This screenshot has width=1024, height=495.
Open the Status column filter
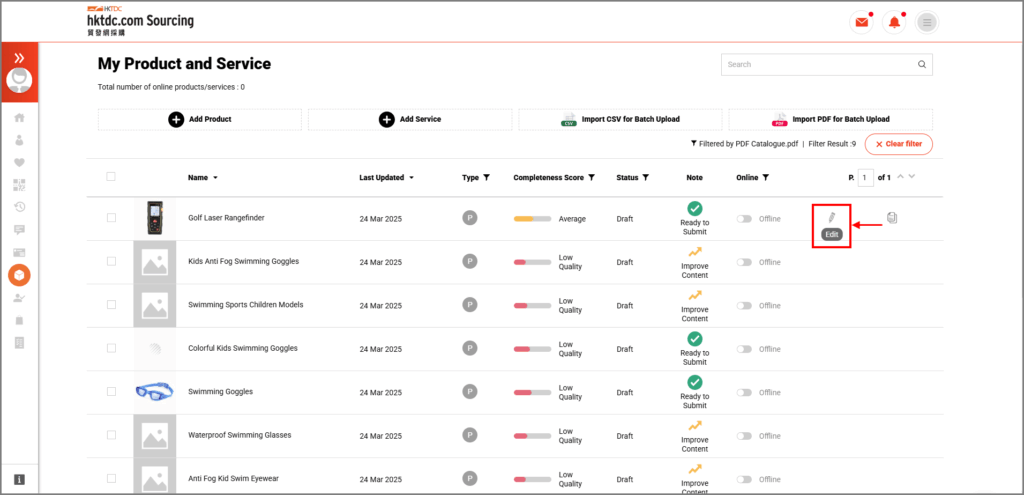[x=645, y=178]
